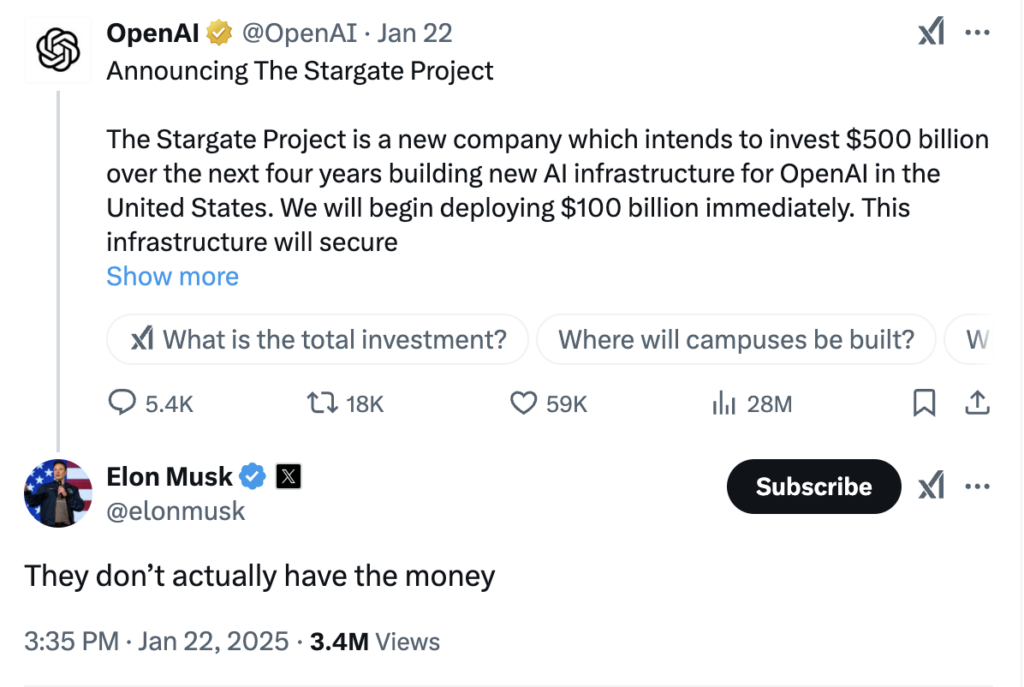1024x687 pixels.
Task: Ask Grok "Where will campuses be built?"
Action: (x=736, y=340)
